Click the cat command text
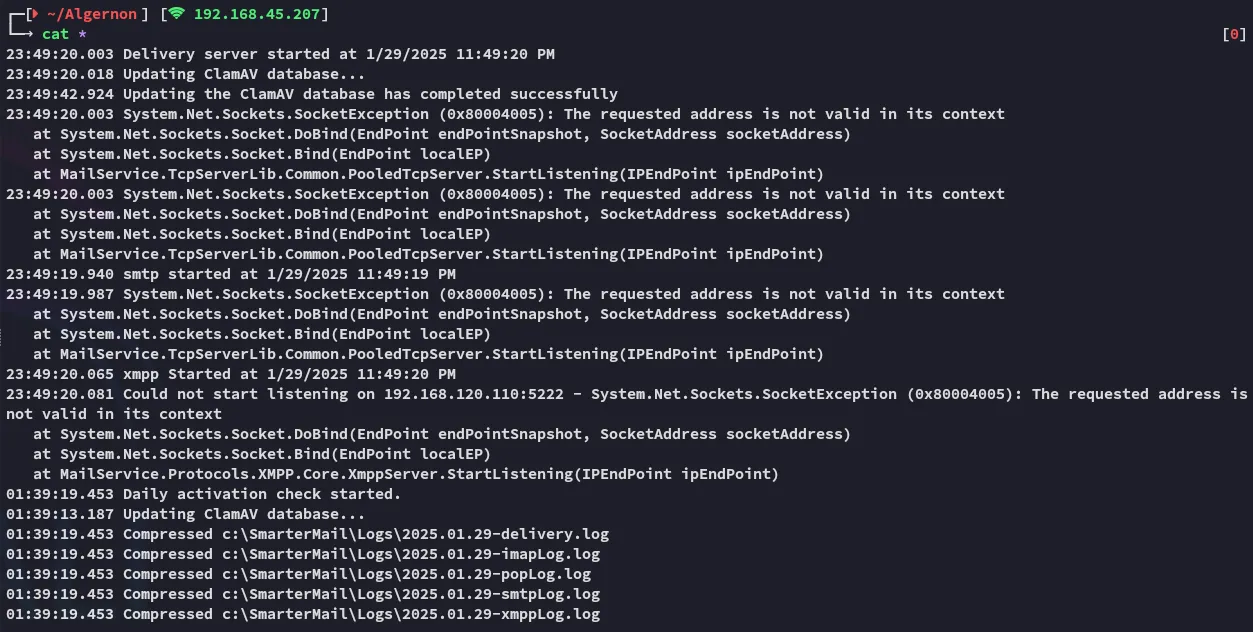 pos(55,34)
